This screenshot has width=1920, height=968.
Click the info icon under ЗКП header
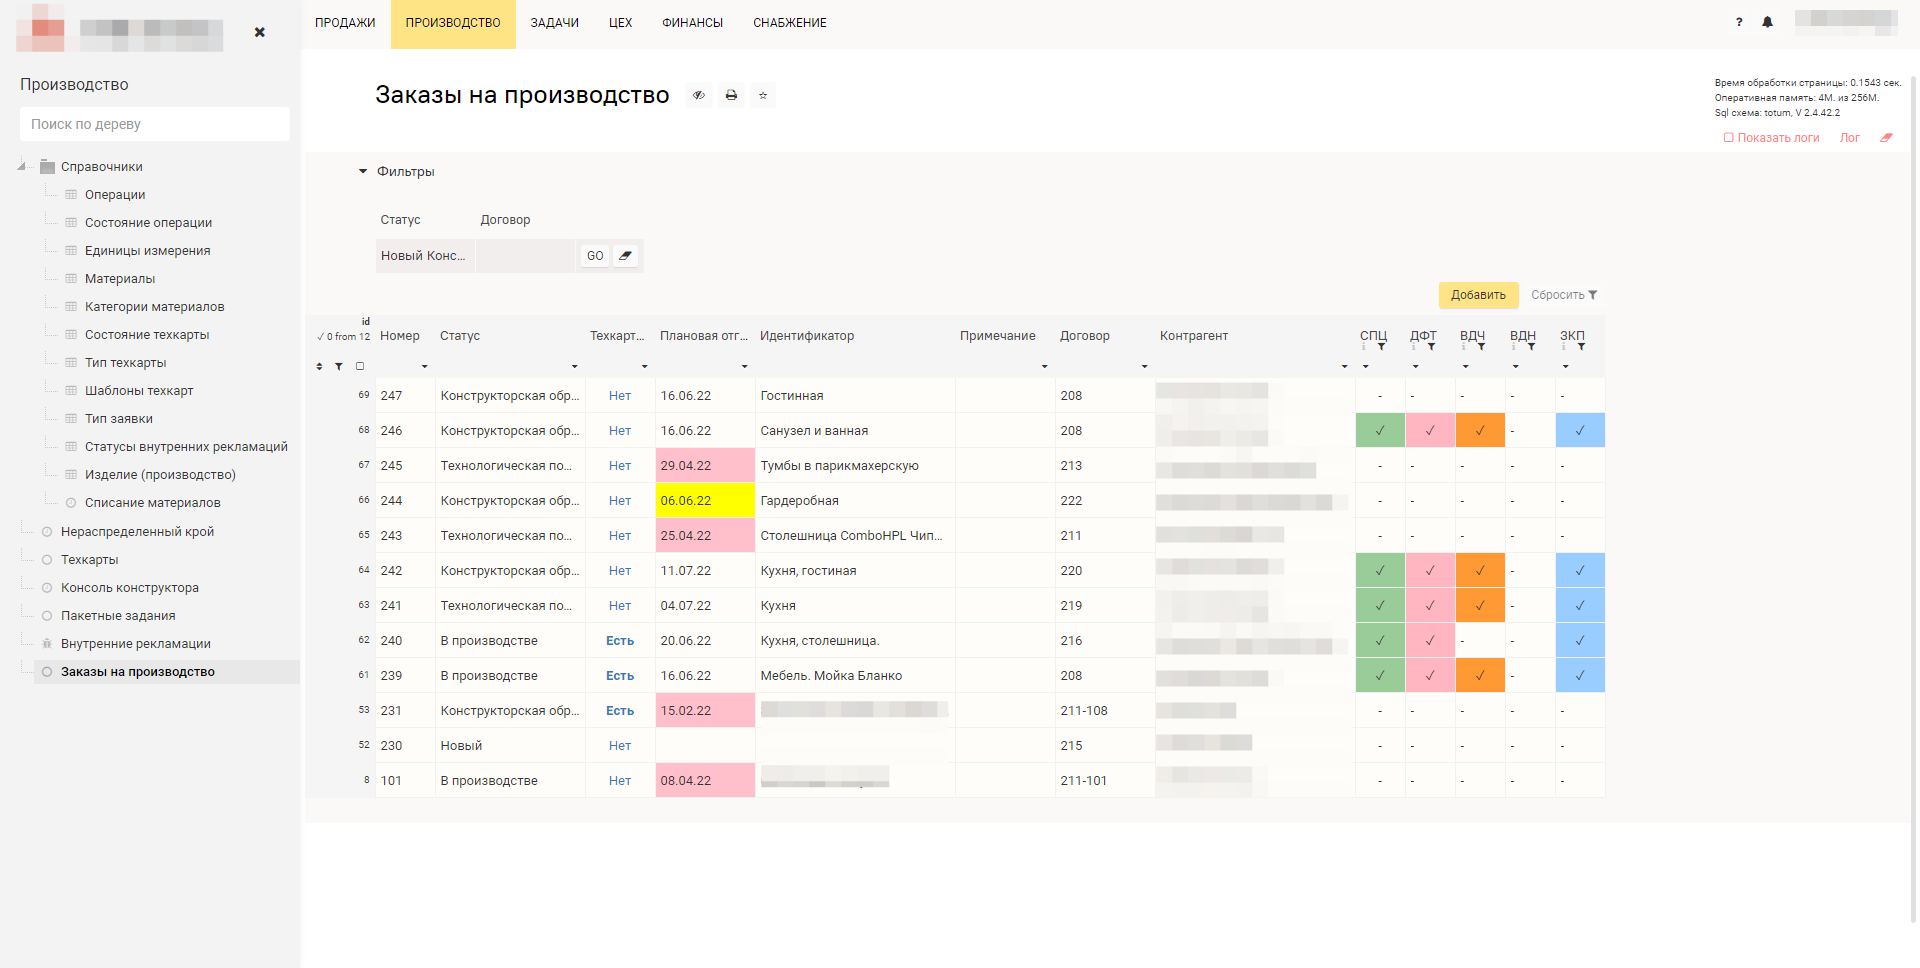pos(1564,347)
